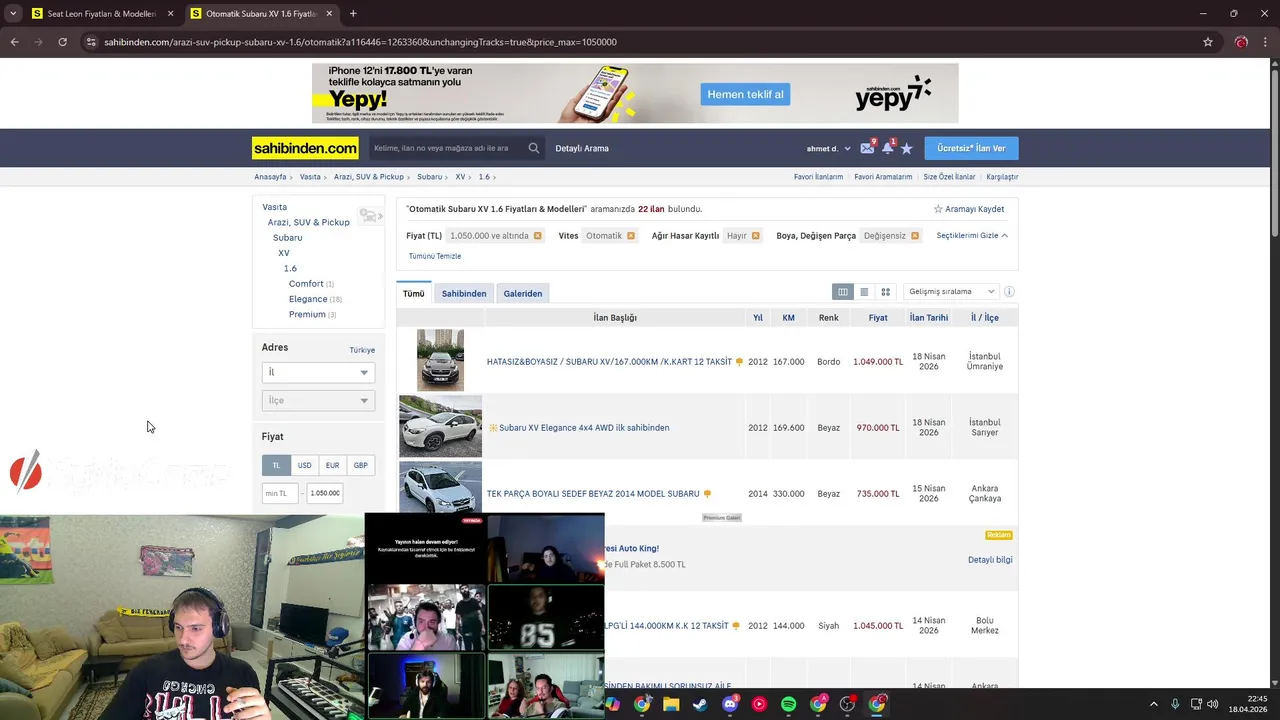Remove the Değişensiz filter tag

915,236
